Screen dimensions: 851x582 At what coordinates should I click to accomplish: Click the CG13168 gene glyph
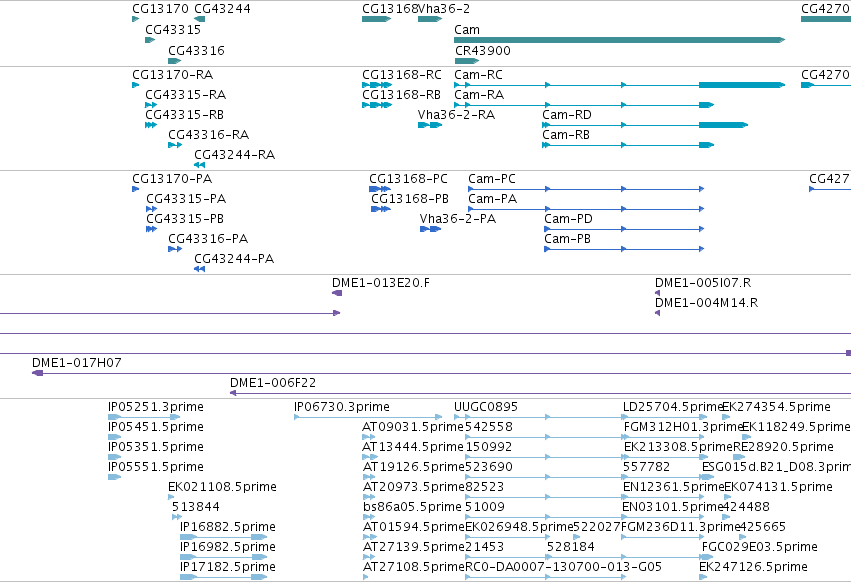376,19
